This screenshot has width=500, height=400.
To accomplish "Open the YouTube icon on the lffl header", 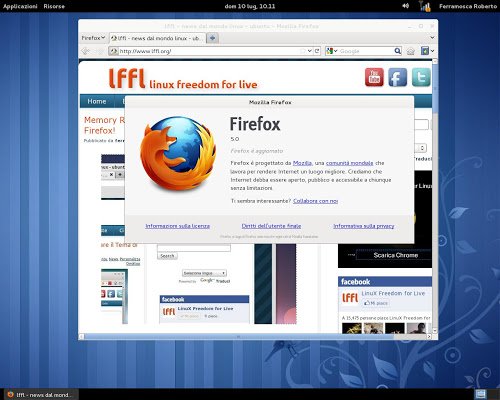I will click(374, 77).
